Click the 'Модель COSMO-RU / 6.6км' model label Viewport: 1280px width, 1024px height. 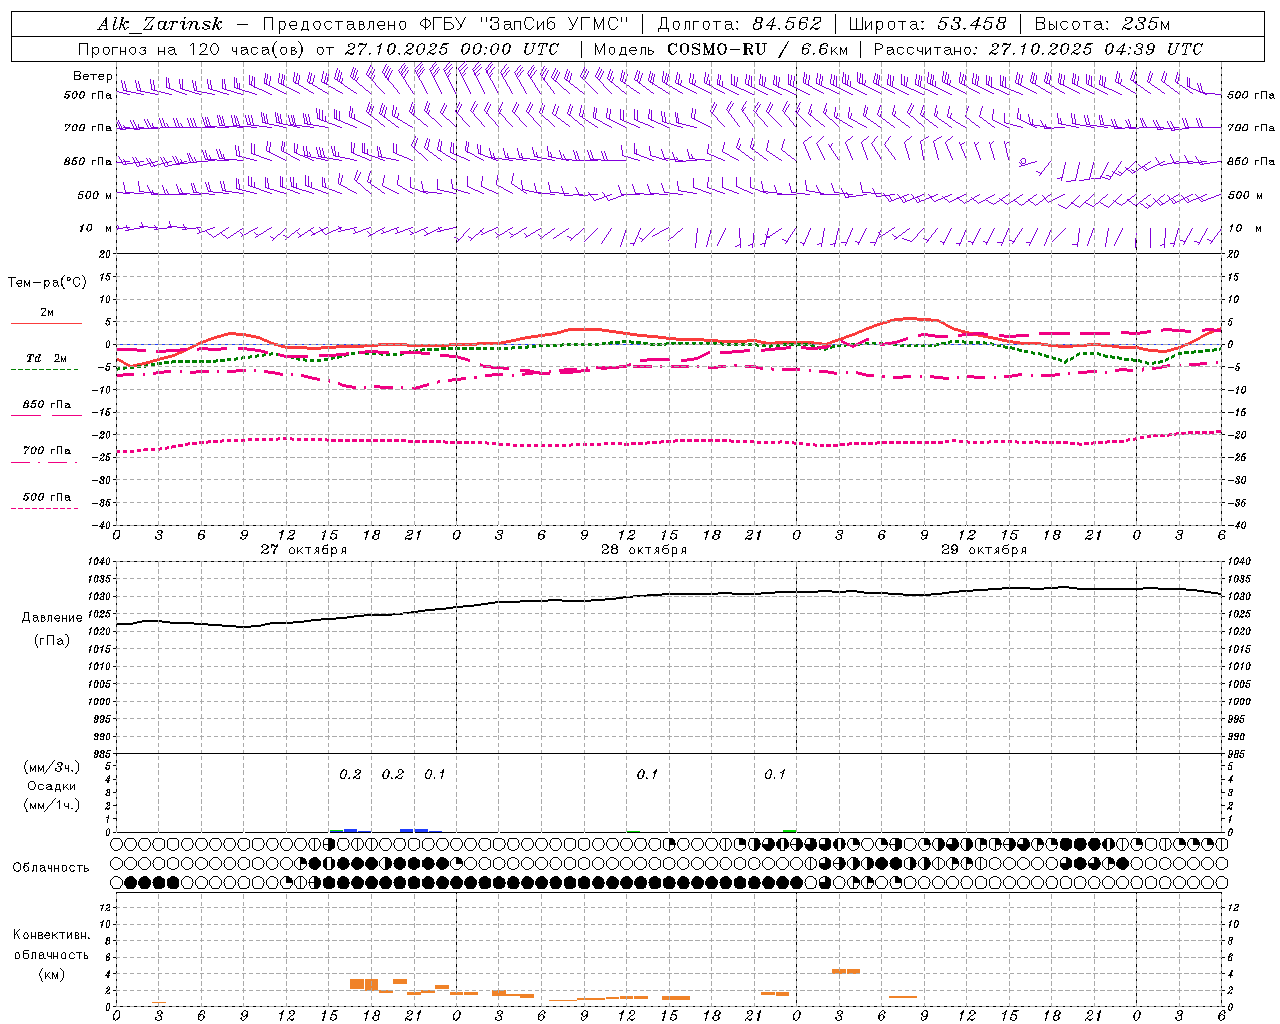(x=721, y=49)
